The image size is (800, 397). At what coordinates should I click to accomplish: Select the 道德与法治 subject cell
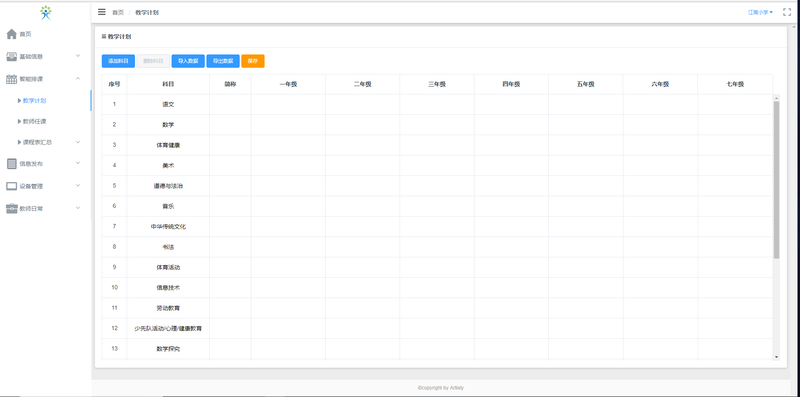[x=168, y=186]
